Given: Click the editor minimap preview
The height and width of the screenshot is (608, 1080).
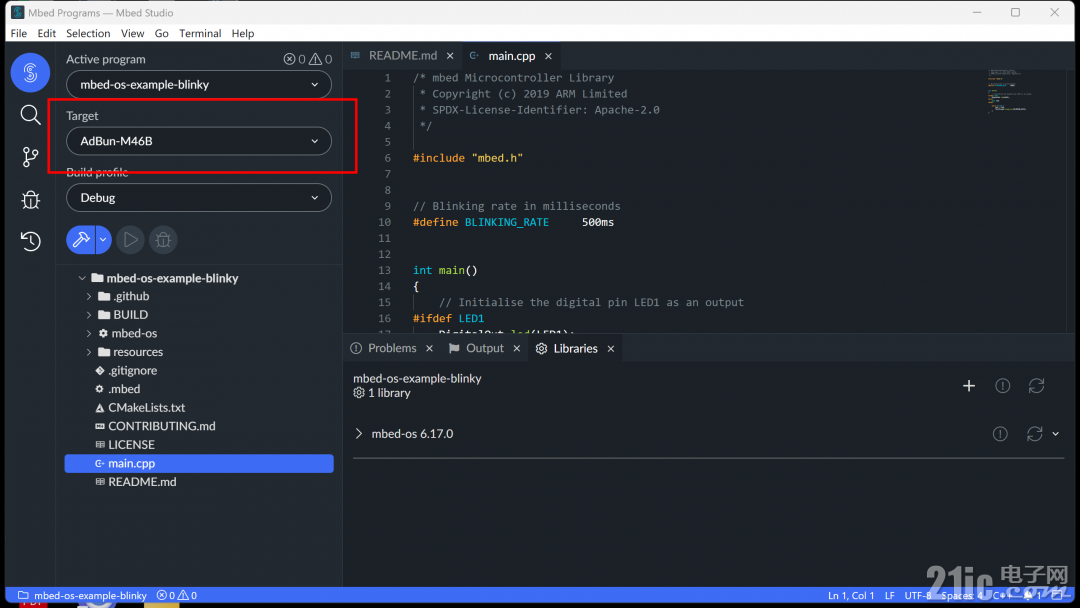Looking at the screenshot, I should coord(1010,90).
